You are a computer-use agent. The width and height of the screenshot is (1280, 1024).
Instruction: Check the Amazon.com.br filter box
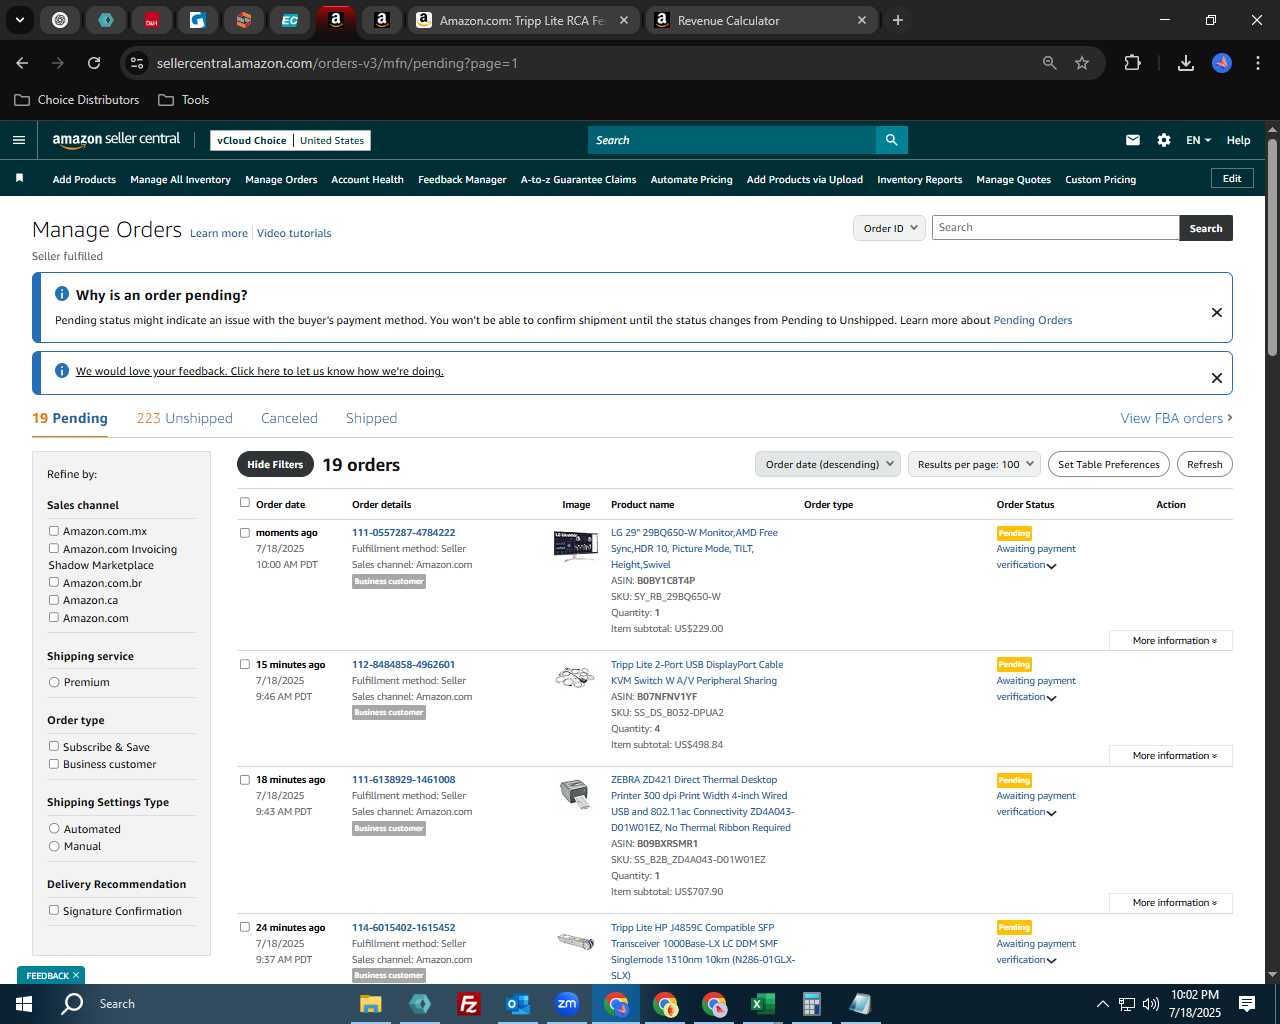(x=54, y=582)
